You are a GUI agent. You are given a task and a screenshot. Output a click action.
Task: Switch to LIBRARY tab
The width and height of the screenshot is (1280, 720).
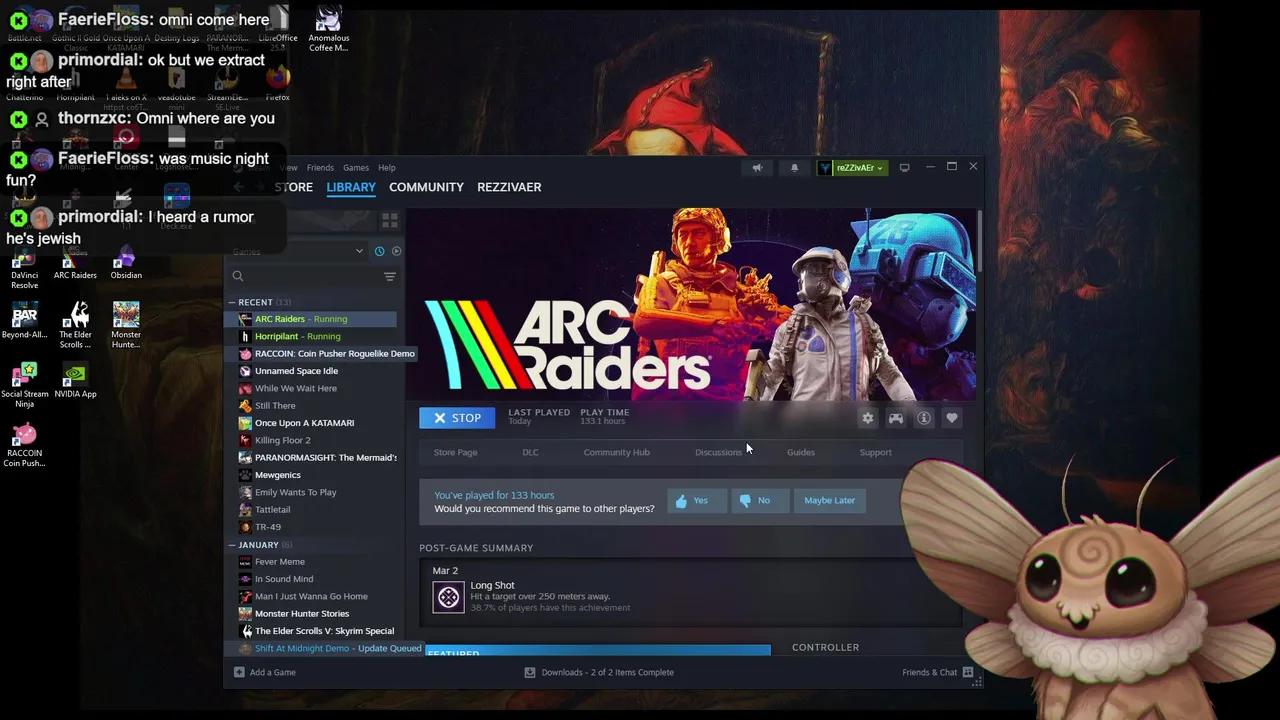click(x=351, y=187)
